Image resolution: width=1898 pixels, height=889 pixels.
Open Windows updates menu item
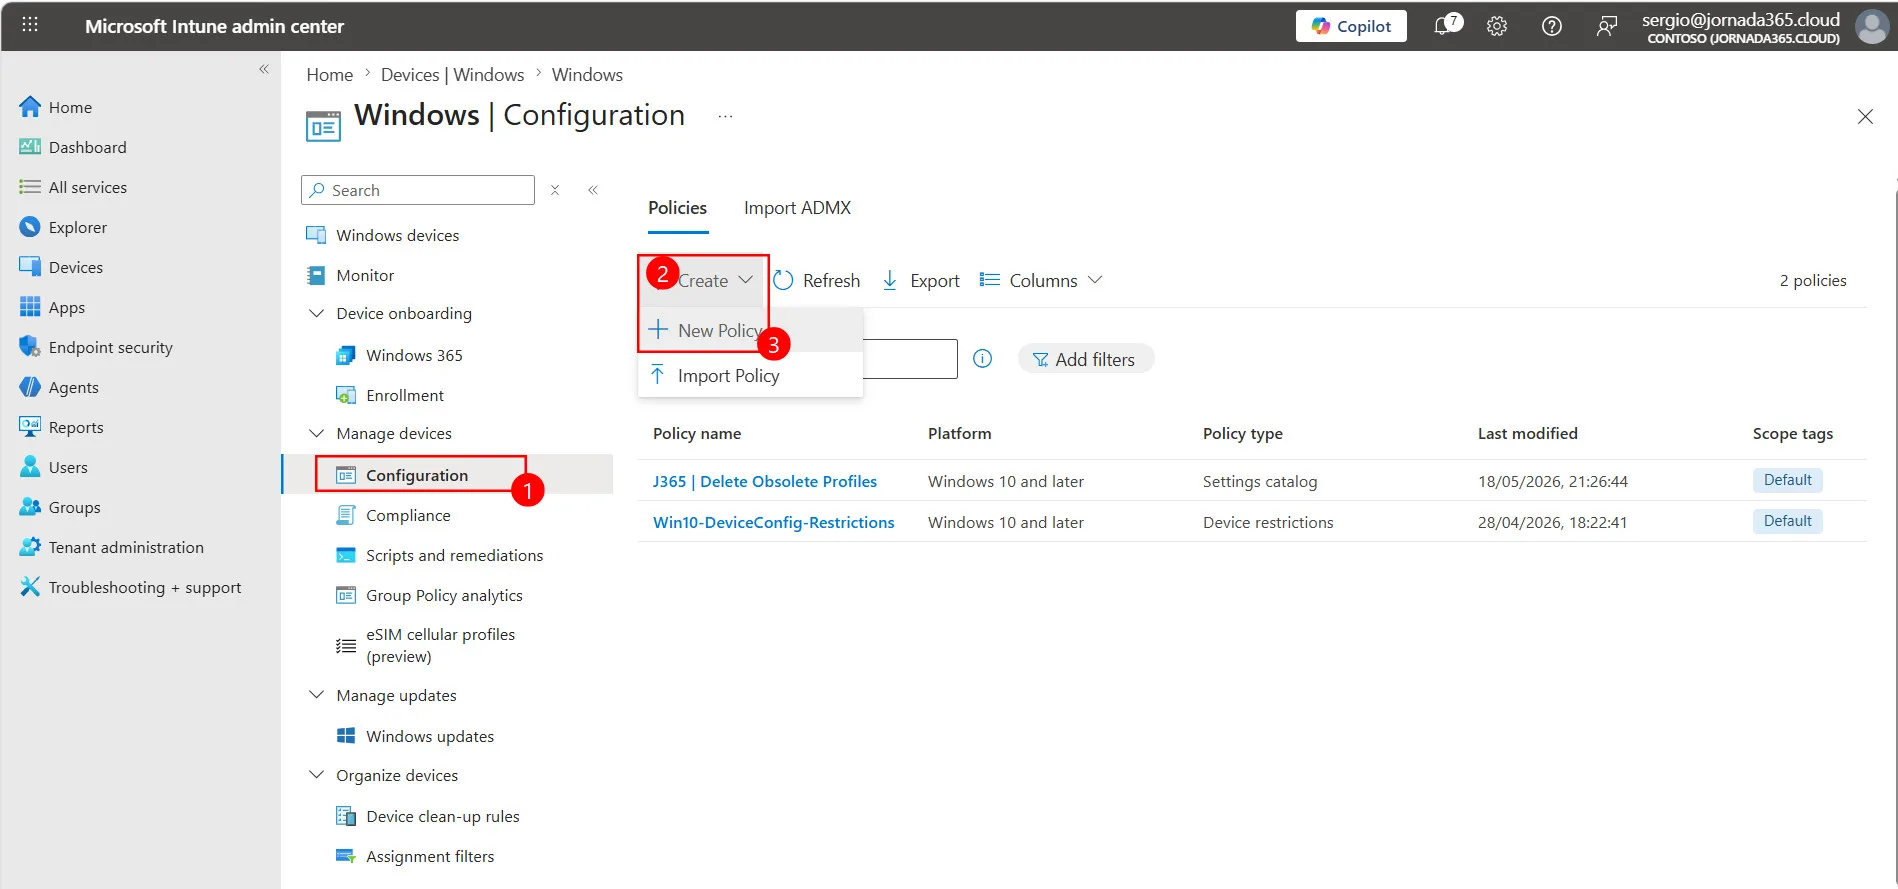[430, 736]
